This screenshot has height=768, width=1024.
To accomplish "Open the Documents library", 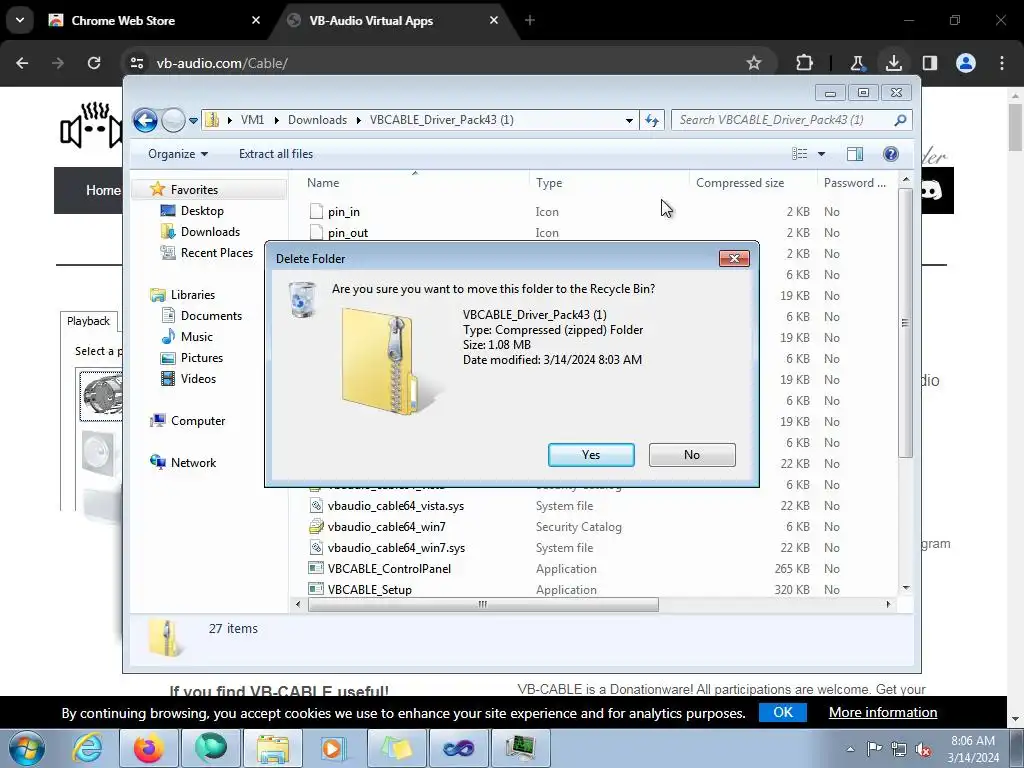I will (x=211, y=315).
